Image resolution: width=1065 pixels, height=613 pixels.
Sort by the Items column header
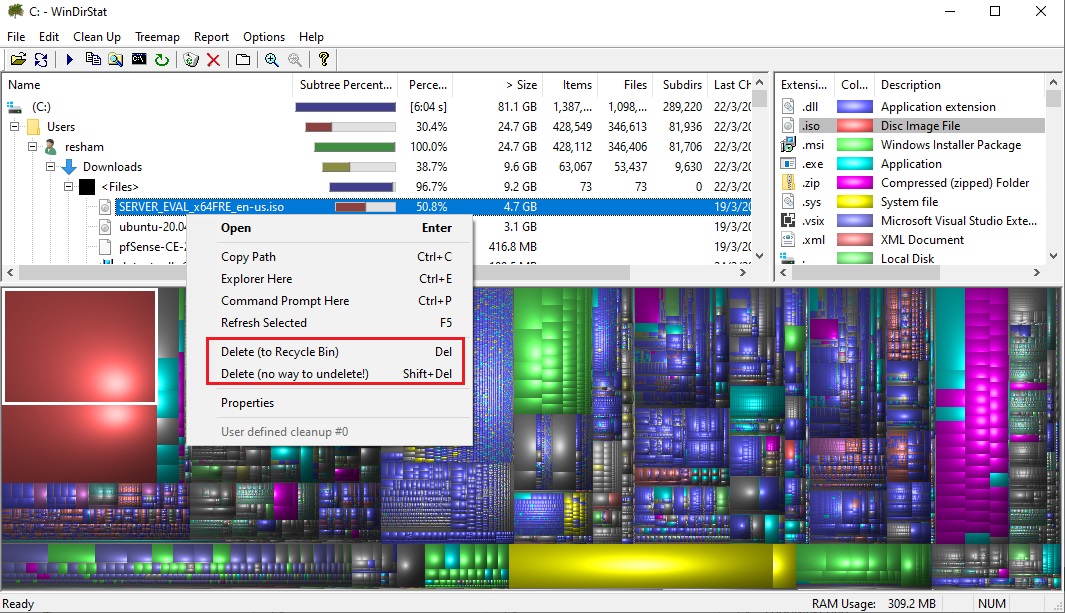tap(569, 85)
